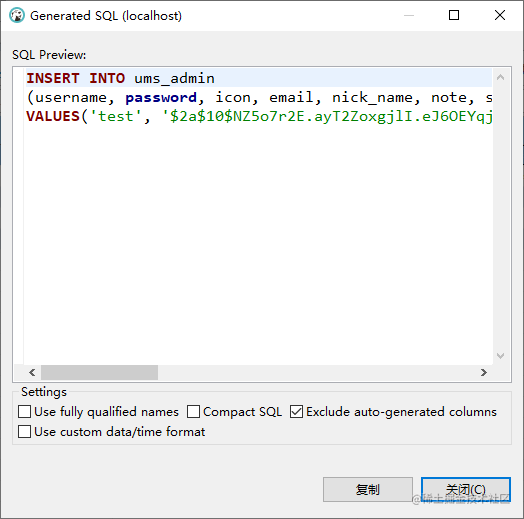Viewport: 524px width, 519px height.
Task: Click the 'icon' column in SQL preview
Action: click(x=233, y=98)
